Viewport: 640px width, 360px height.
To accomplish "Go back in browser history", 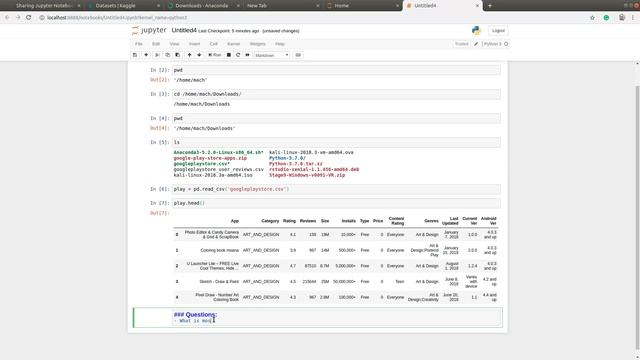I will 7,18.
